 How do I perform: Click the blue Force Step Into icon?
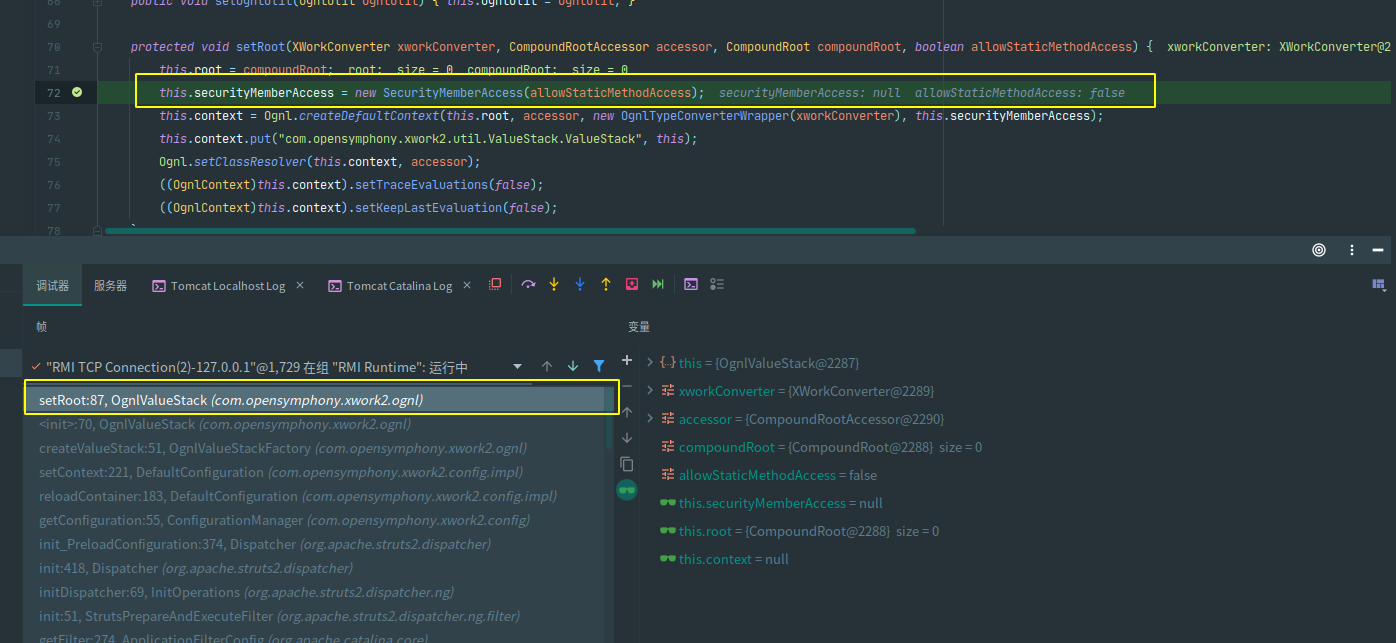point(580,285)
